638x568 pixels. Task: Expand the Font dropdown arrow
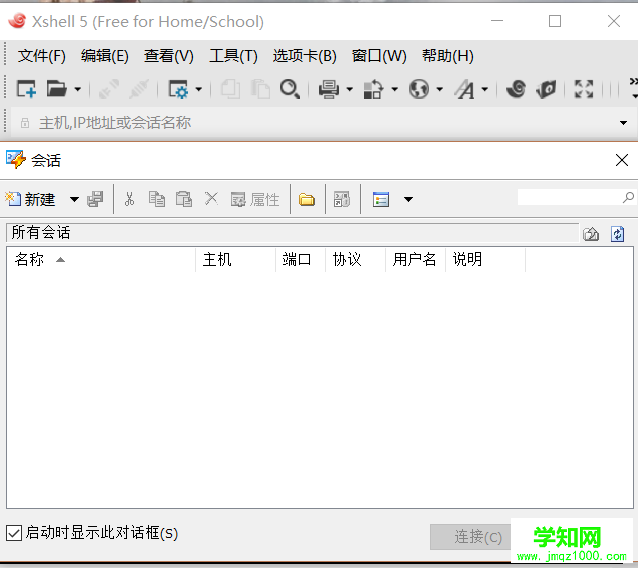[x=485, y=89]
